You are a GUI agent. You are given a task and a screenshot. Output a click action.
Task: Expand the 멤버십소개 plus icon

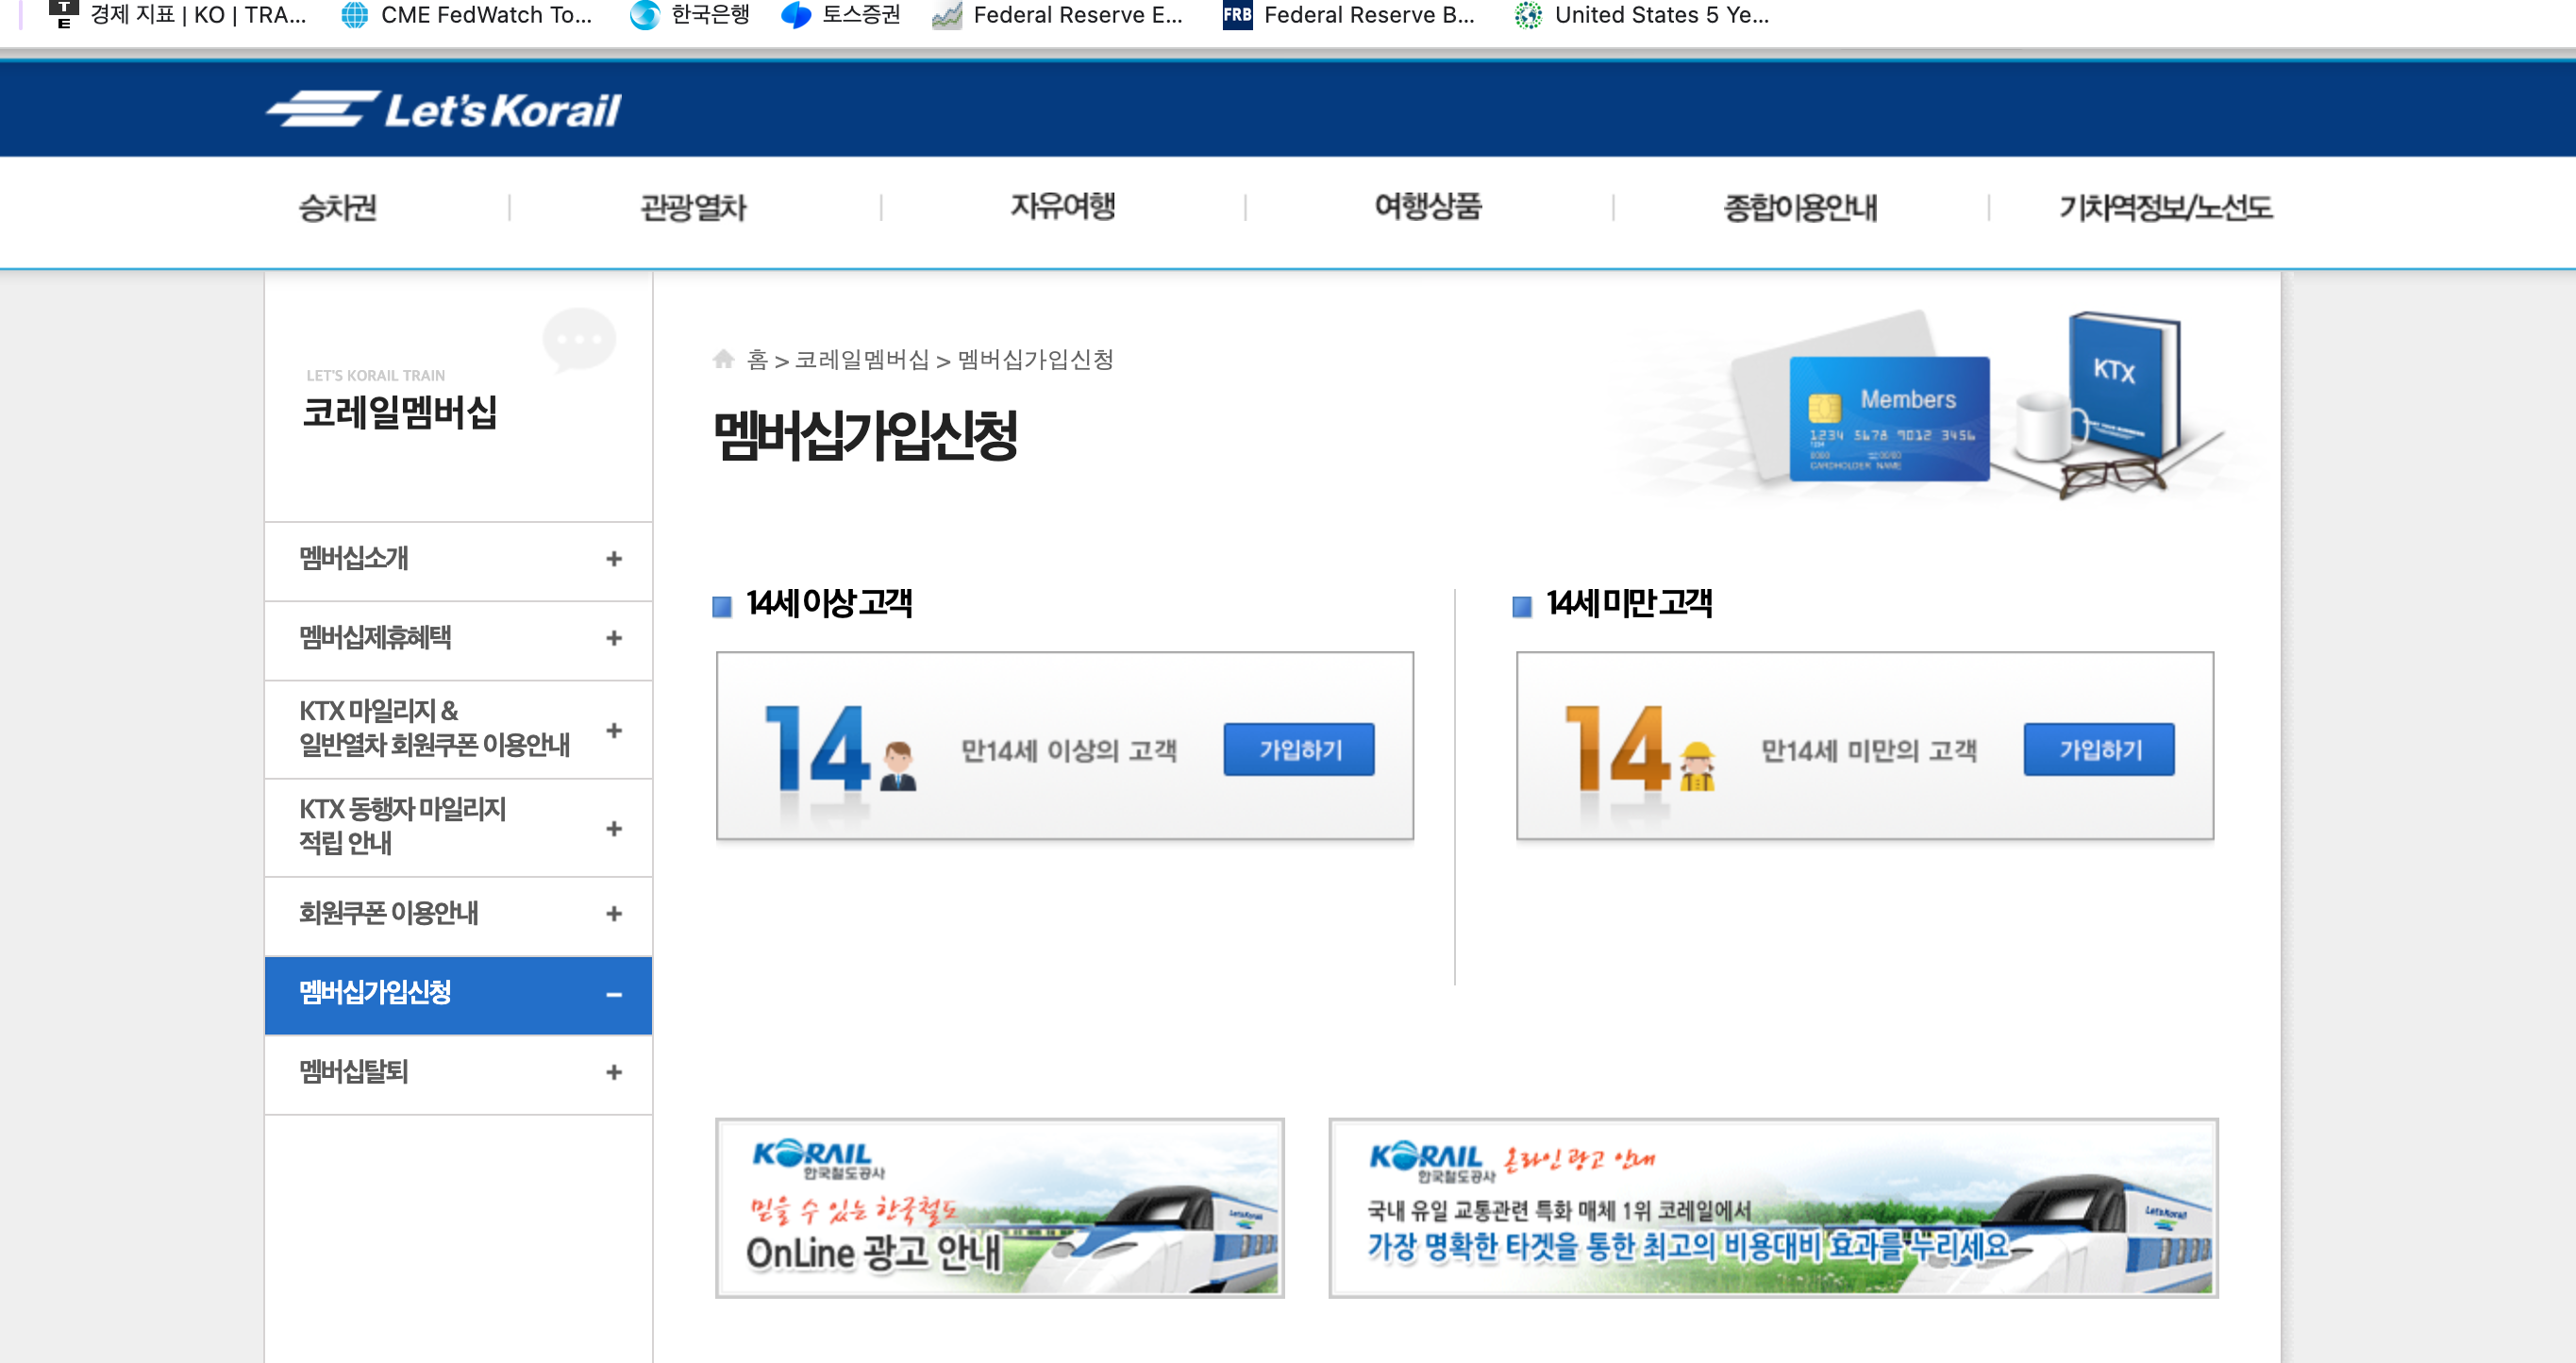click(x=614, y=559)
